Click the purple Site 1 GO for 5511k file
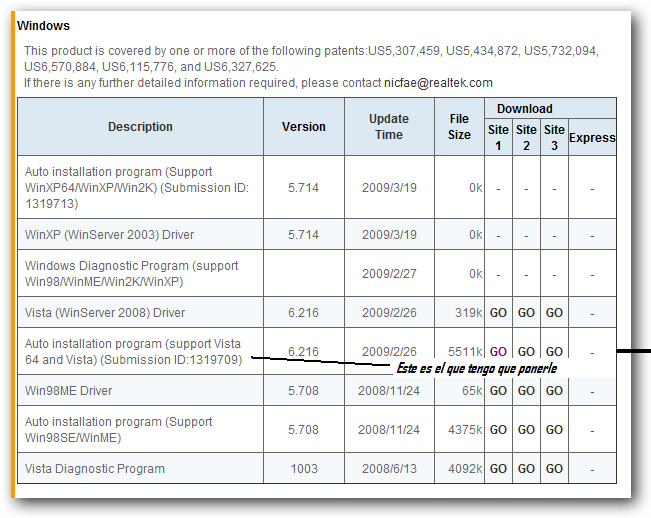 pos(498,352)
